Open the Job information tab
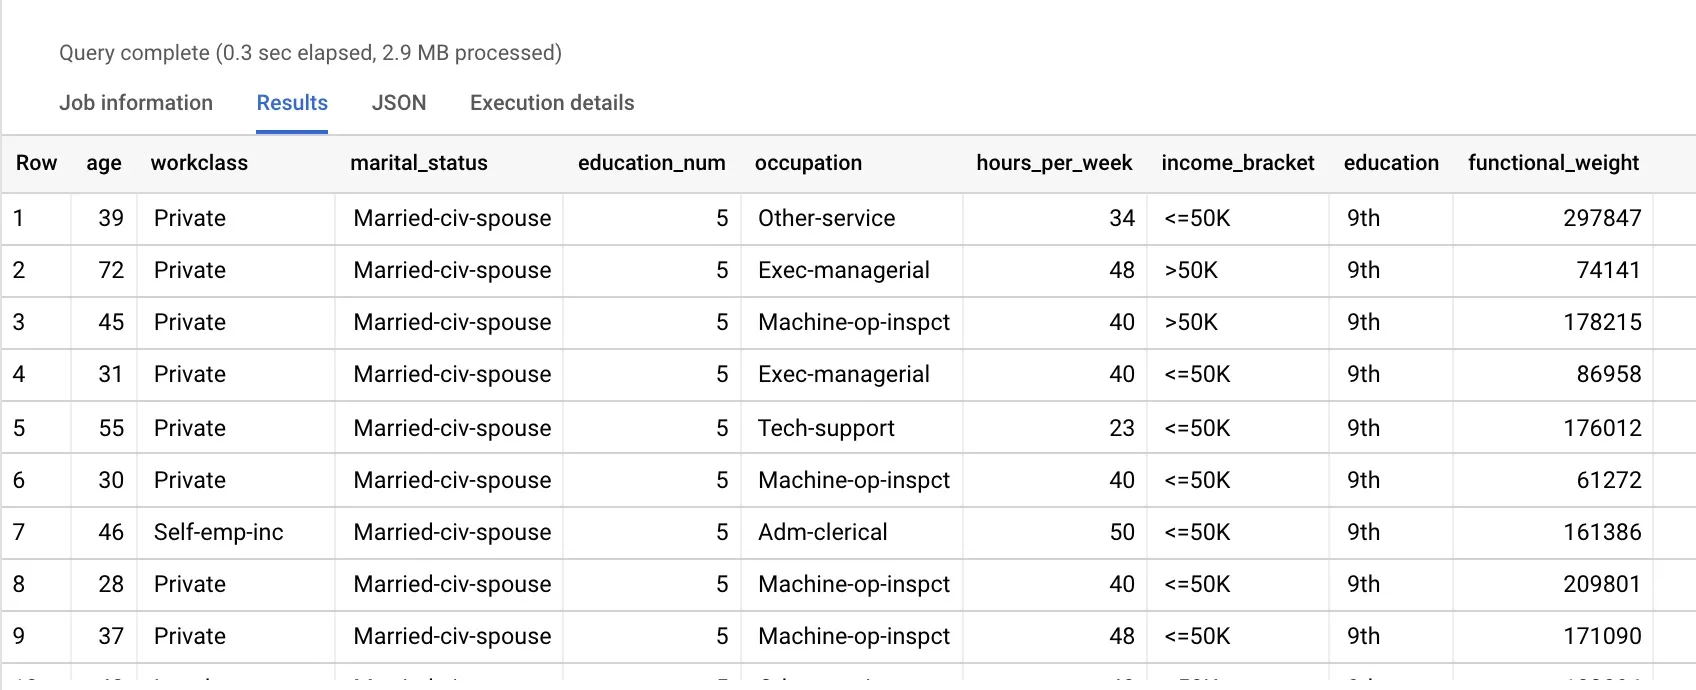Screen dimensions: 1696x690 pyautogui.click(x=136, y=103)
